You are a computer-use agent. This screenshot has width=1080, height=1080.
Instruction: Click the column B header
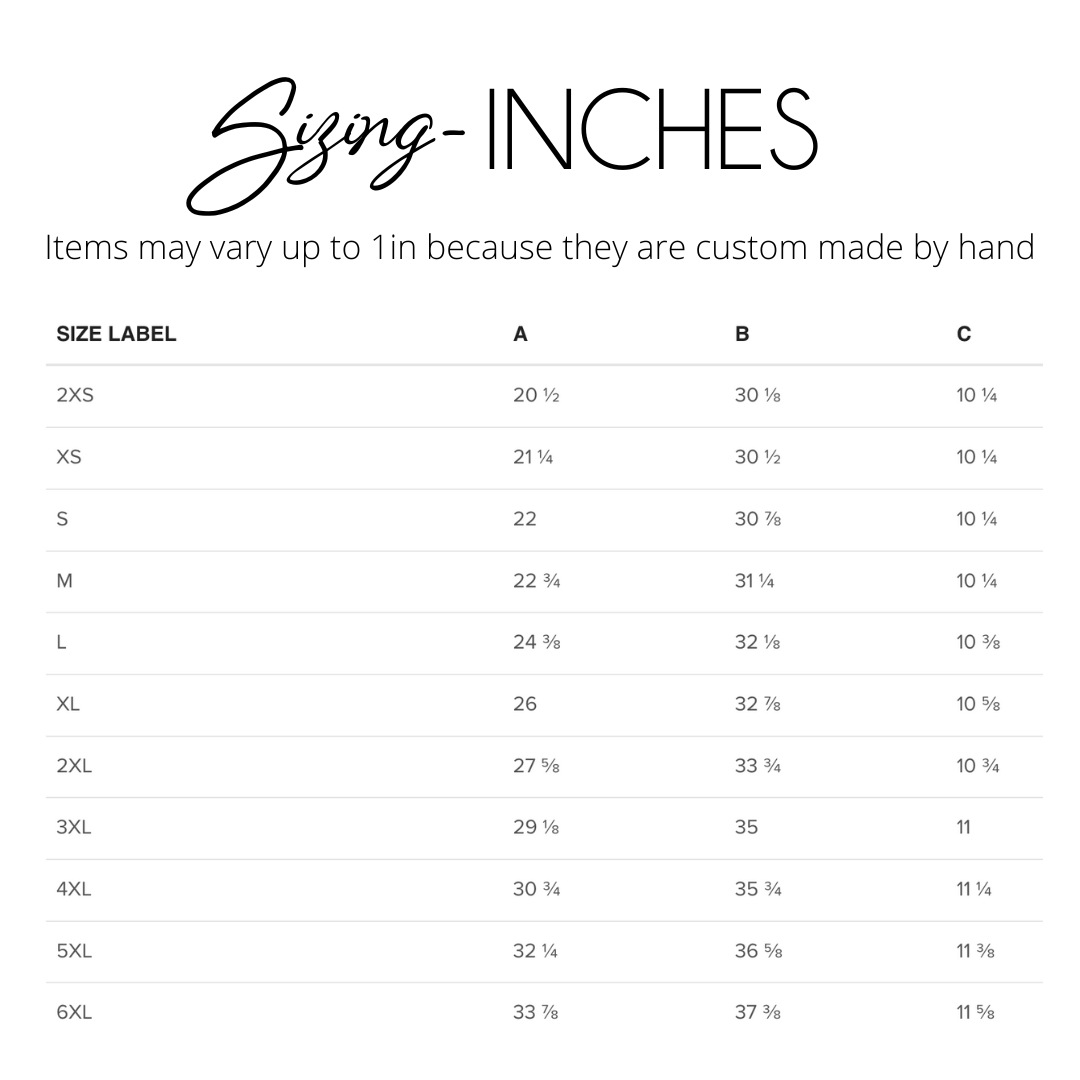(742, 334)
